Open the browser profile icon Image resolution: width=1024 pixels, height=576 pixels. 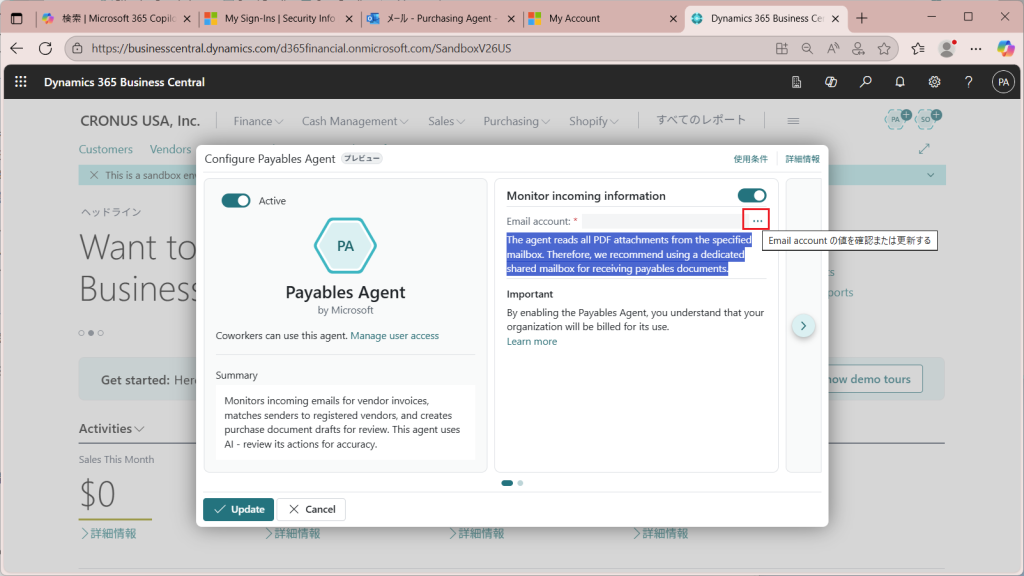click(x=947, y=48)
